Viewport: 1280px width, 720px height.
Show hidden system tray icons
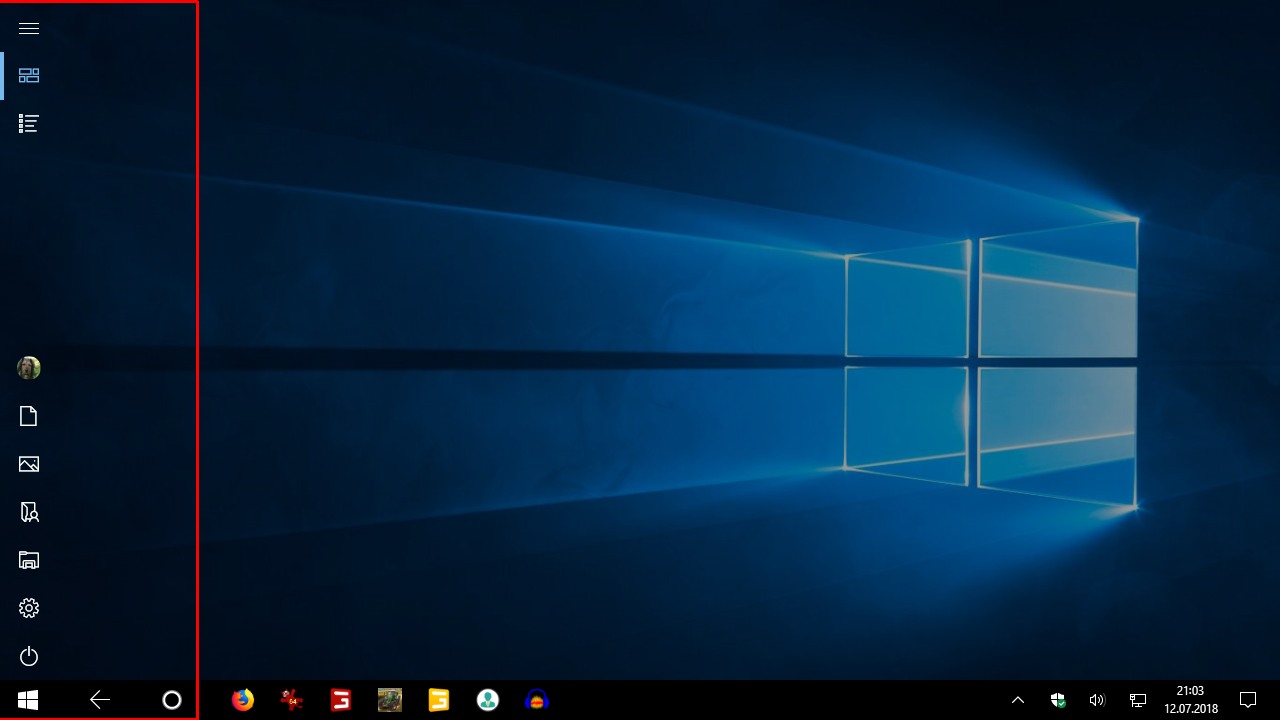pyautogui.click(x=1018, y=700)
